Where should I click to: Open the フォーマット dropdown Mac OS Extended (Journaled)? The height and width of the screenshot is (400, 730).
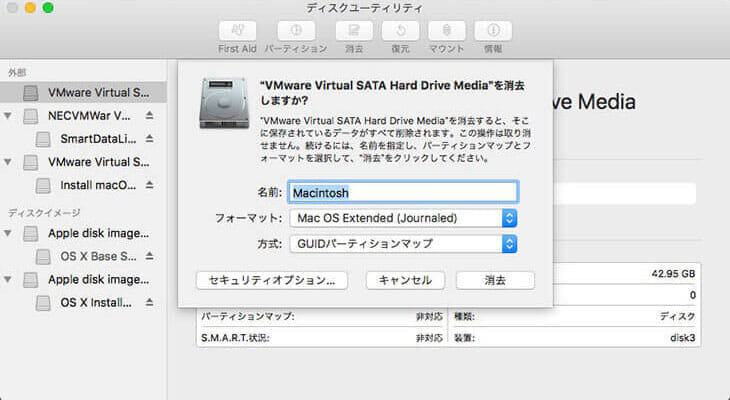coord(403,218)
